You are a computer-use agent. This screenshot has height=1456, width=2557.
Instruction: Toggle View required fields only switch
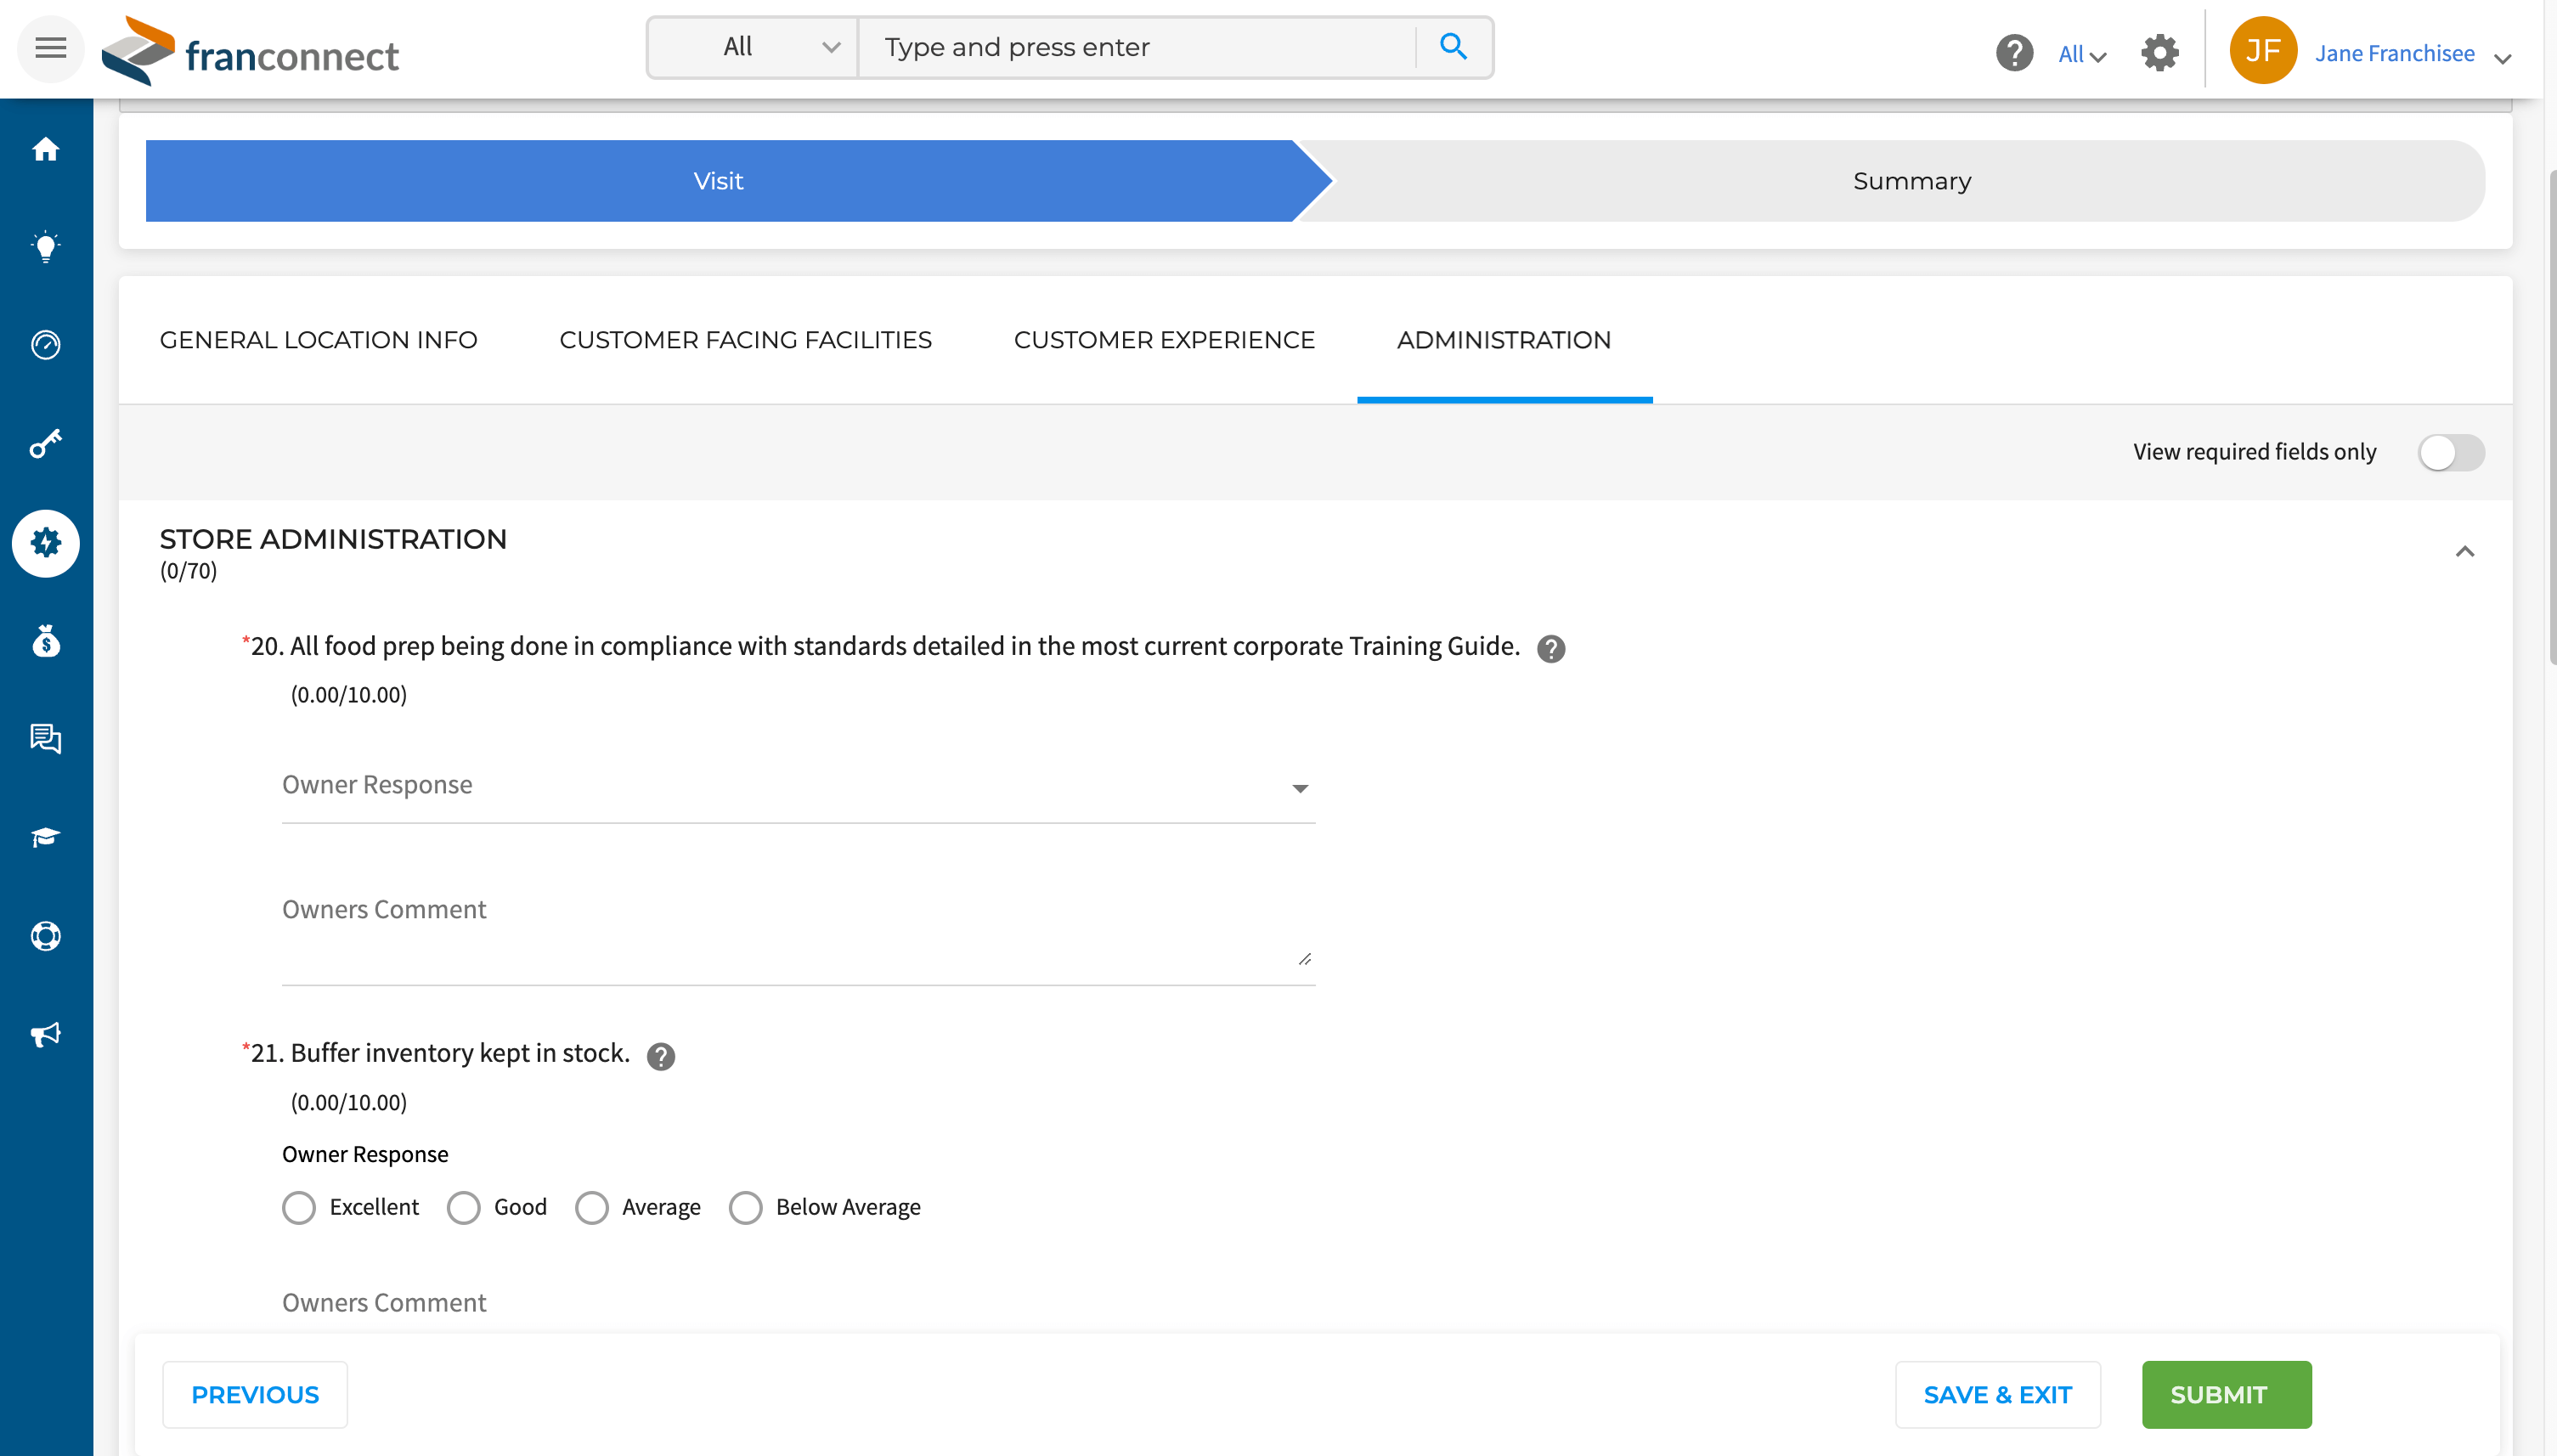coord(2450,452)
